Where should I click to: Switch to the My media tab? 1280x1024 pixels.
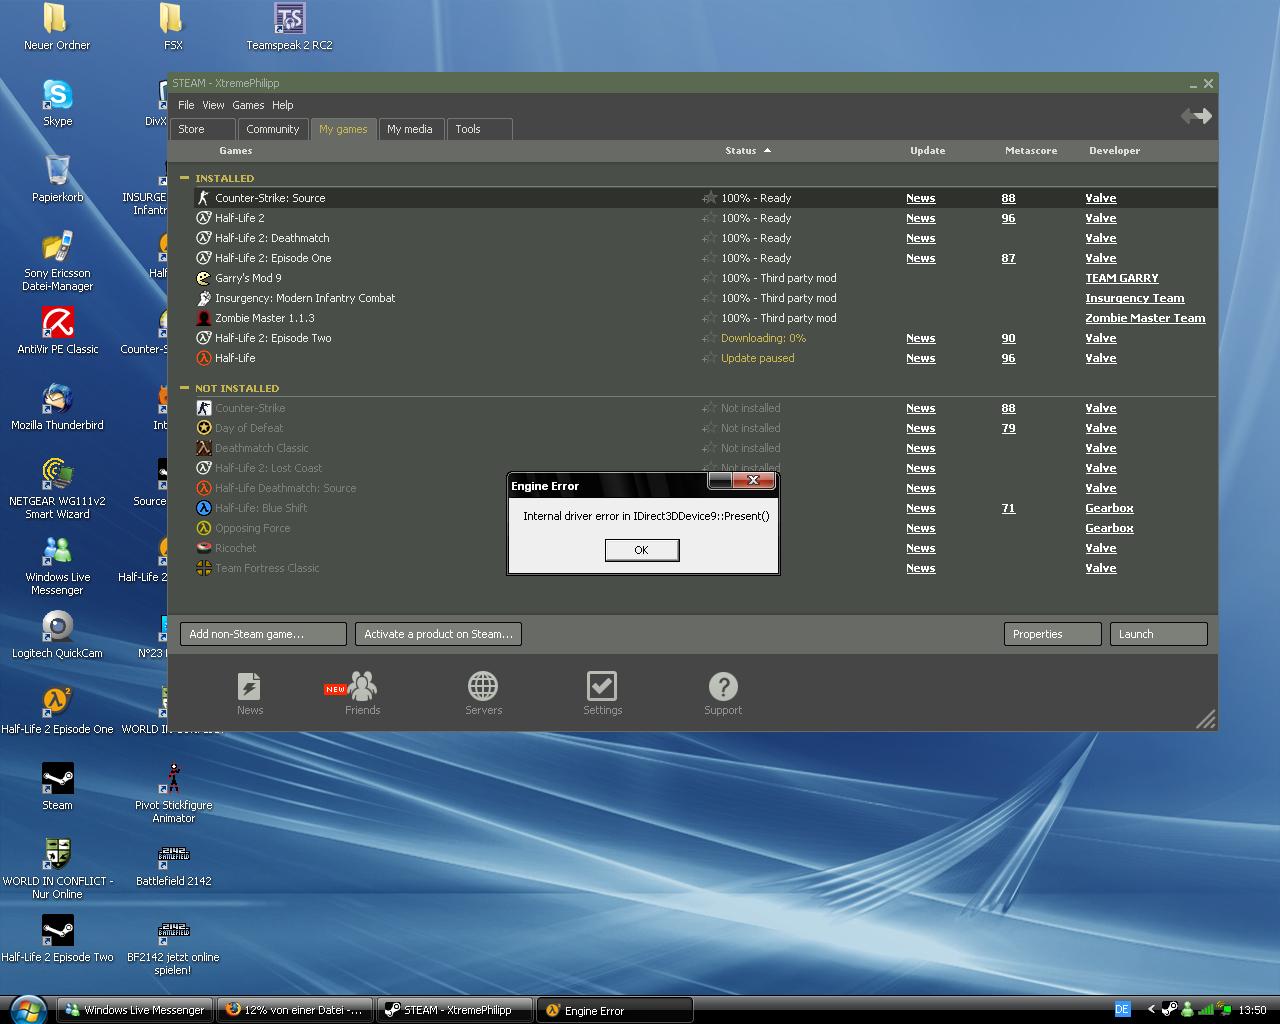[x=409, y=129]
